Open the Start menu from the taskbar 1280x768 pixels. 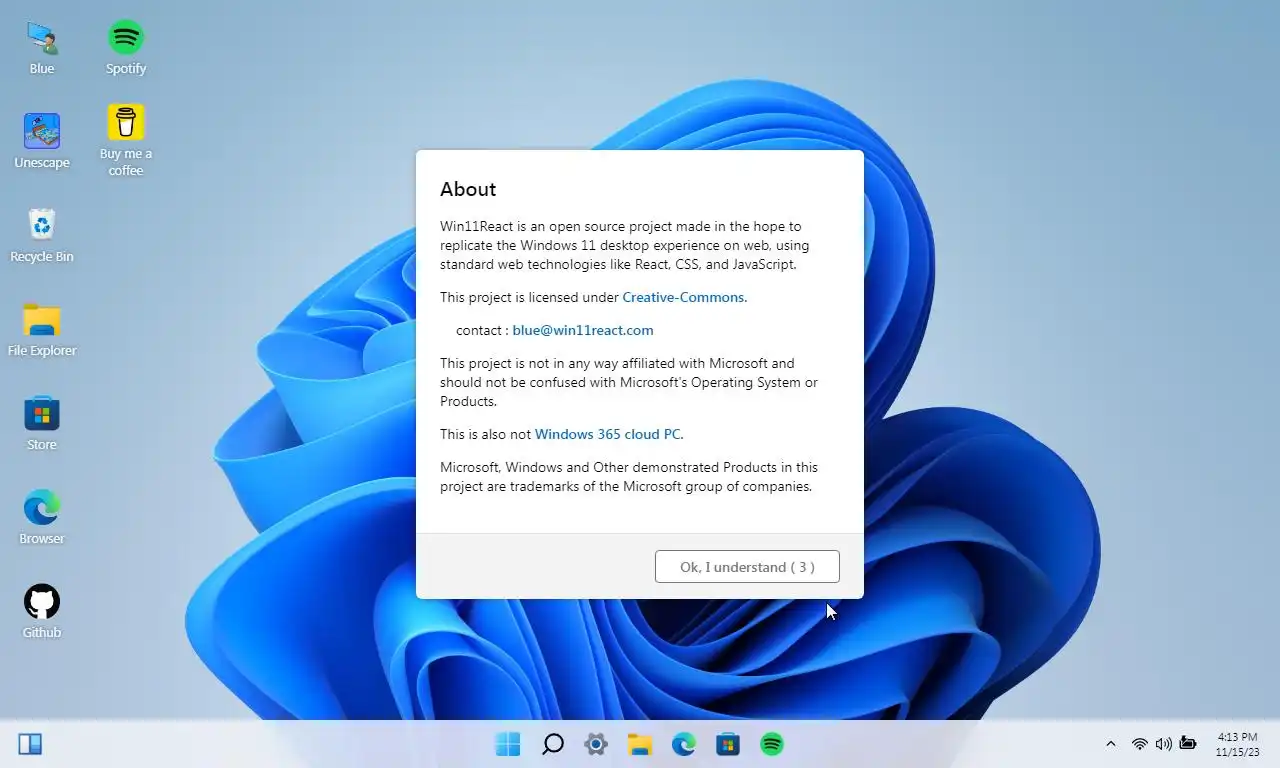508,744
